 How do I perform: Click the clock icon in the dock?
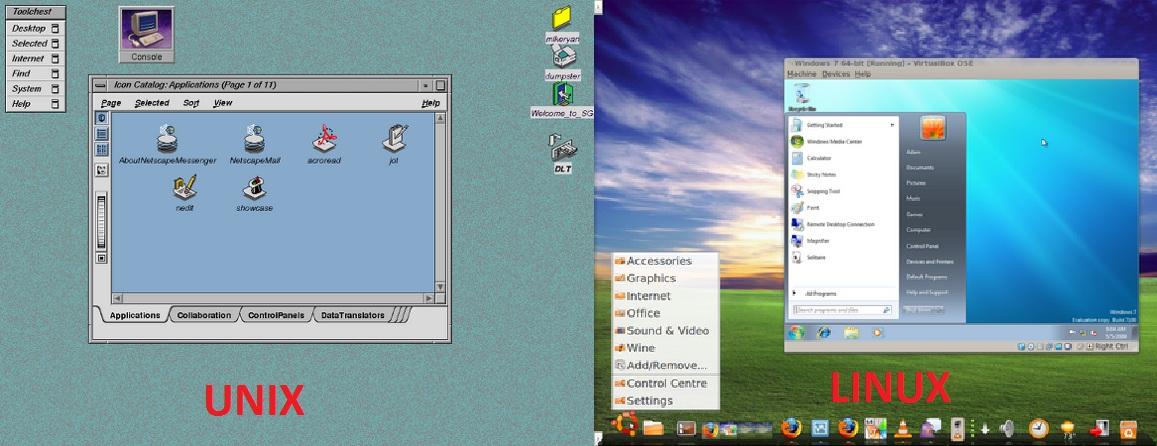pyautogui.click(x=1039, y=428)
